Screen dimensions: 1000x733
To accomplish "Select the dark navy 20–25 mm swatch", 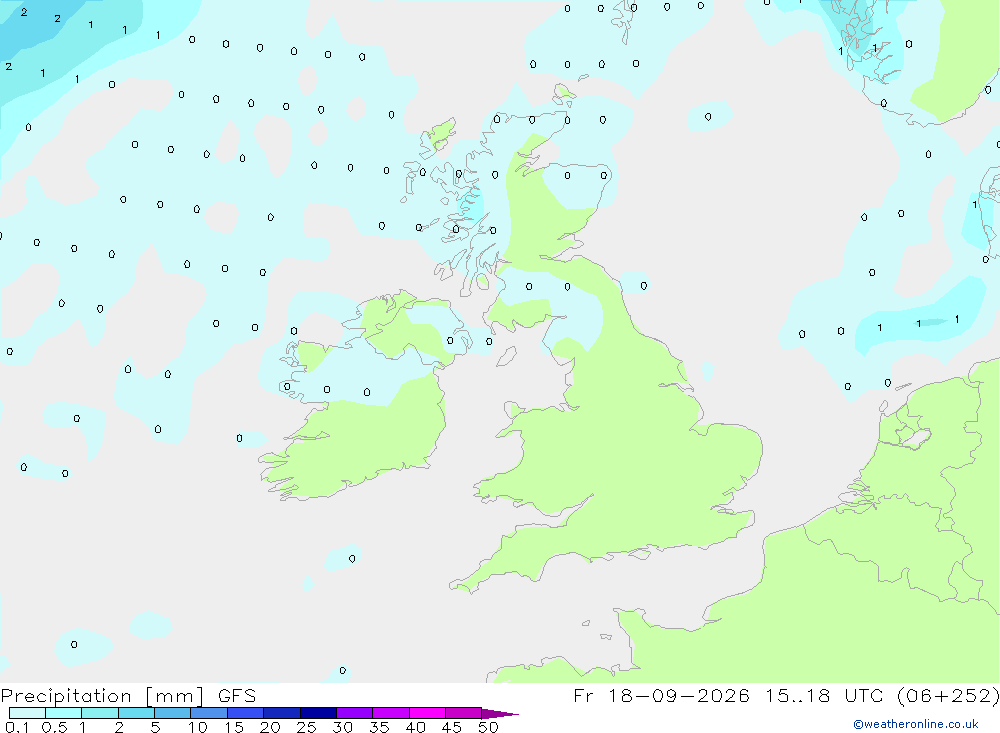I will click(282, 713).
